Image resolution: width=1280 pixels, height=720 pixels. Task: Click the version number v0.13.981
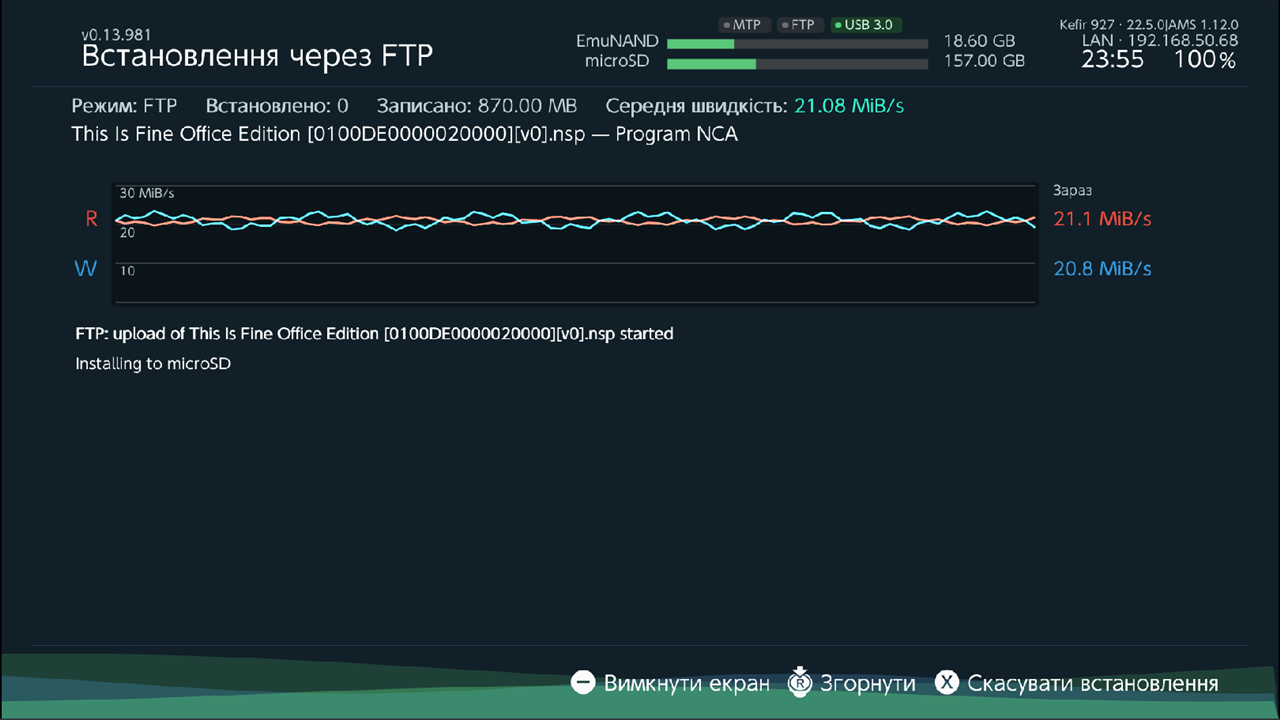[116, 34]
